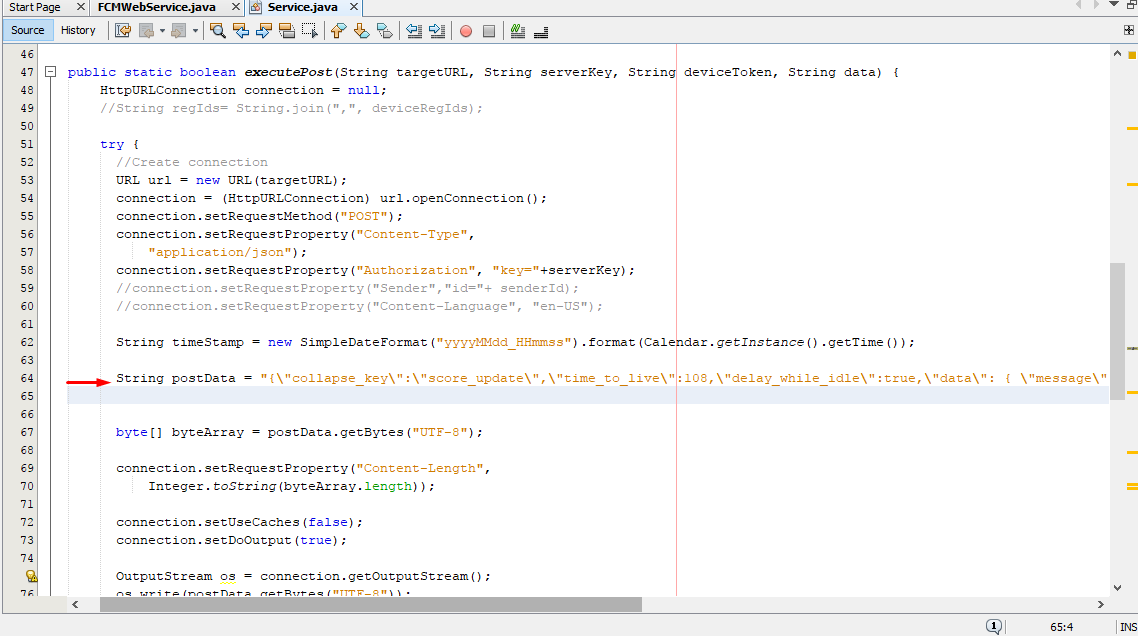This screenshot has height=636, width=1138.
Task: Toggle rectangular selection mode
Action: (x=310, y=30)
